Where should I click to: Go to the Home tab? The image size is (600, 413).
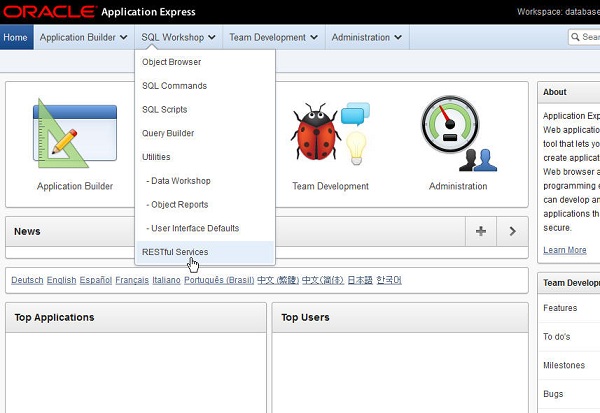pos(16,37)
